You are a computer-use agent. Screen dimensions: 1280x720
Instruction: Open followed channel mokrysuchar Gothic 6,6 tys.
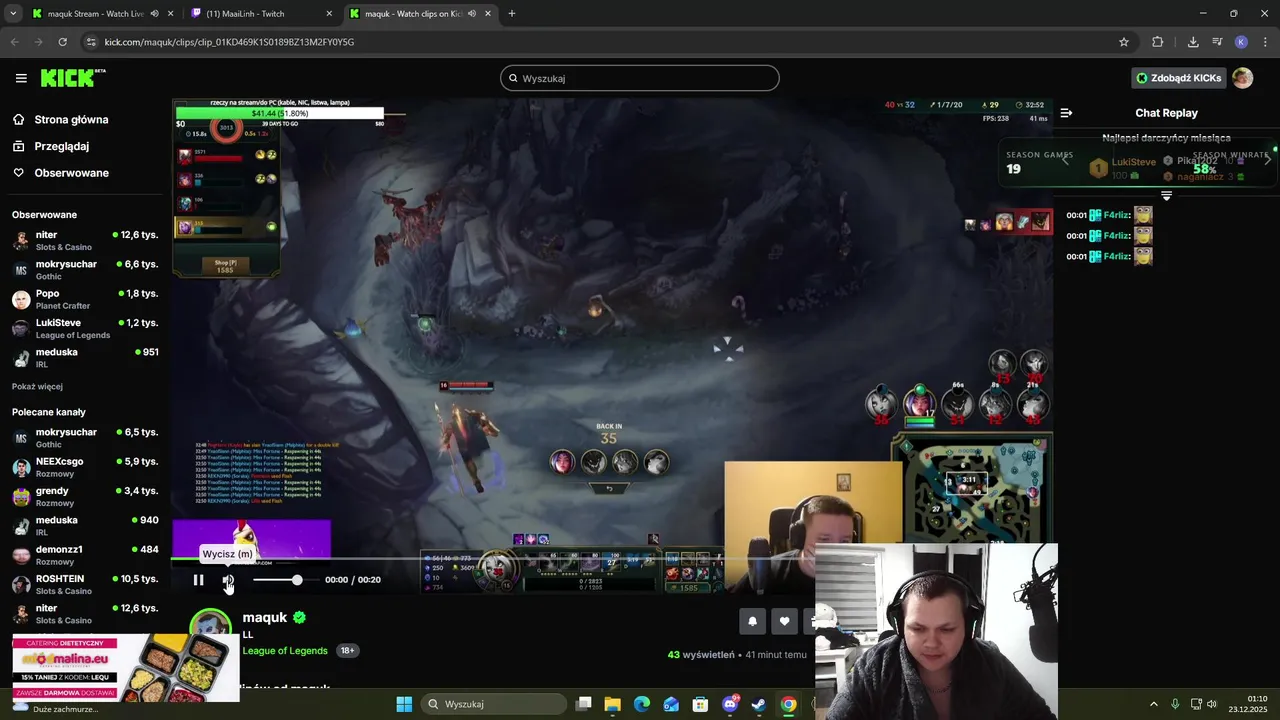click(85, 270)
